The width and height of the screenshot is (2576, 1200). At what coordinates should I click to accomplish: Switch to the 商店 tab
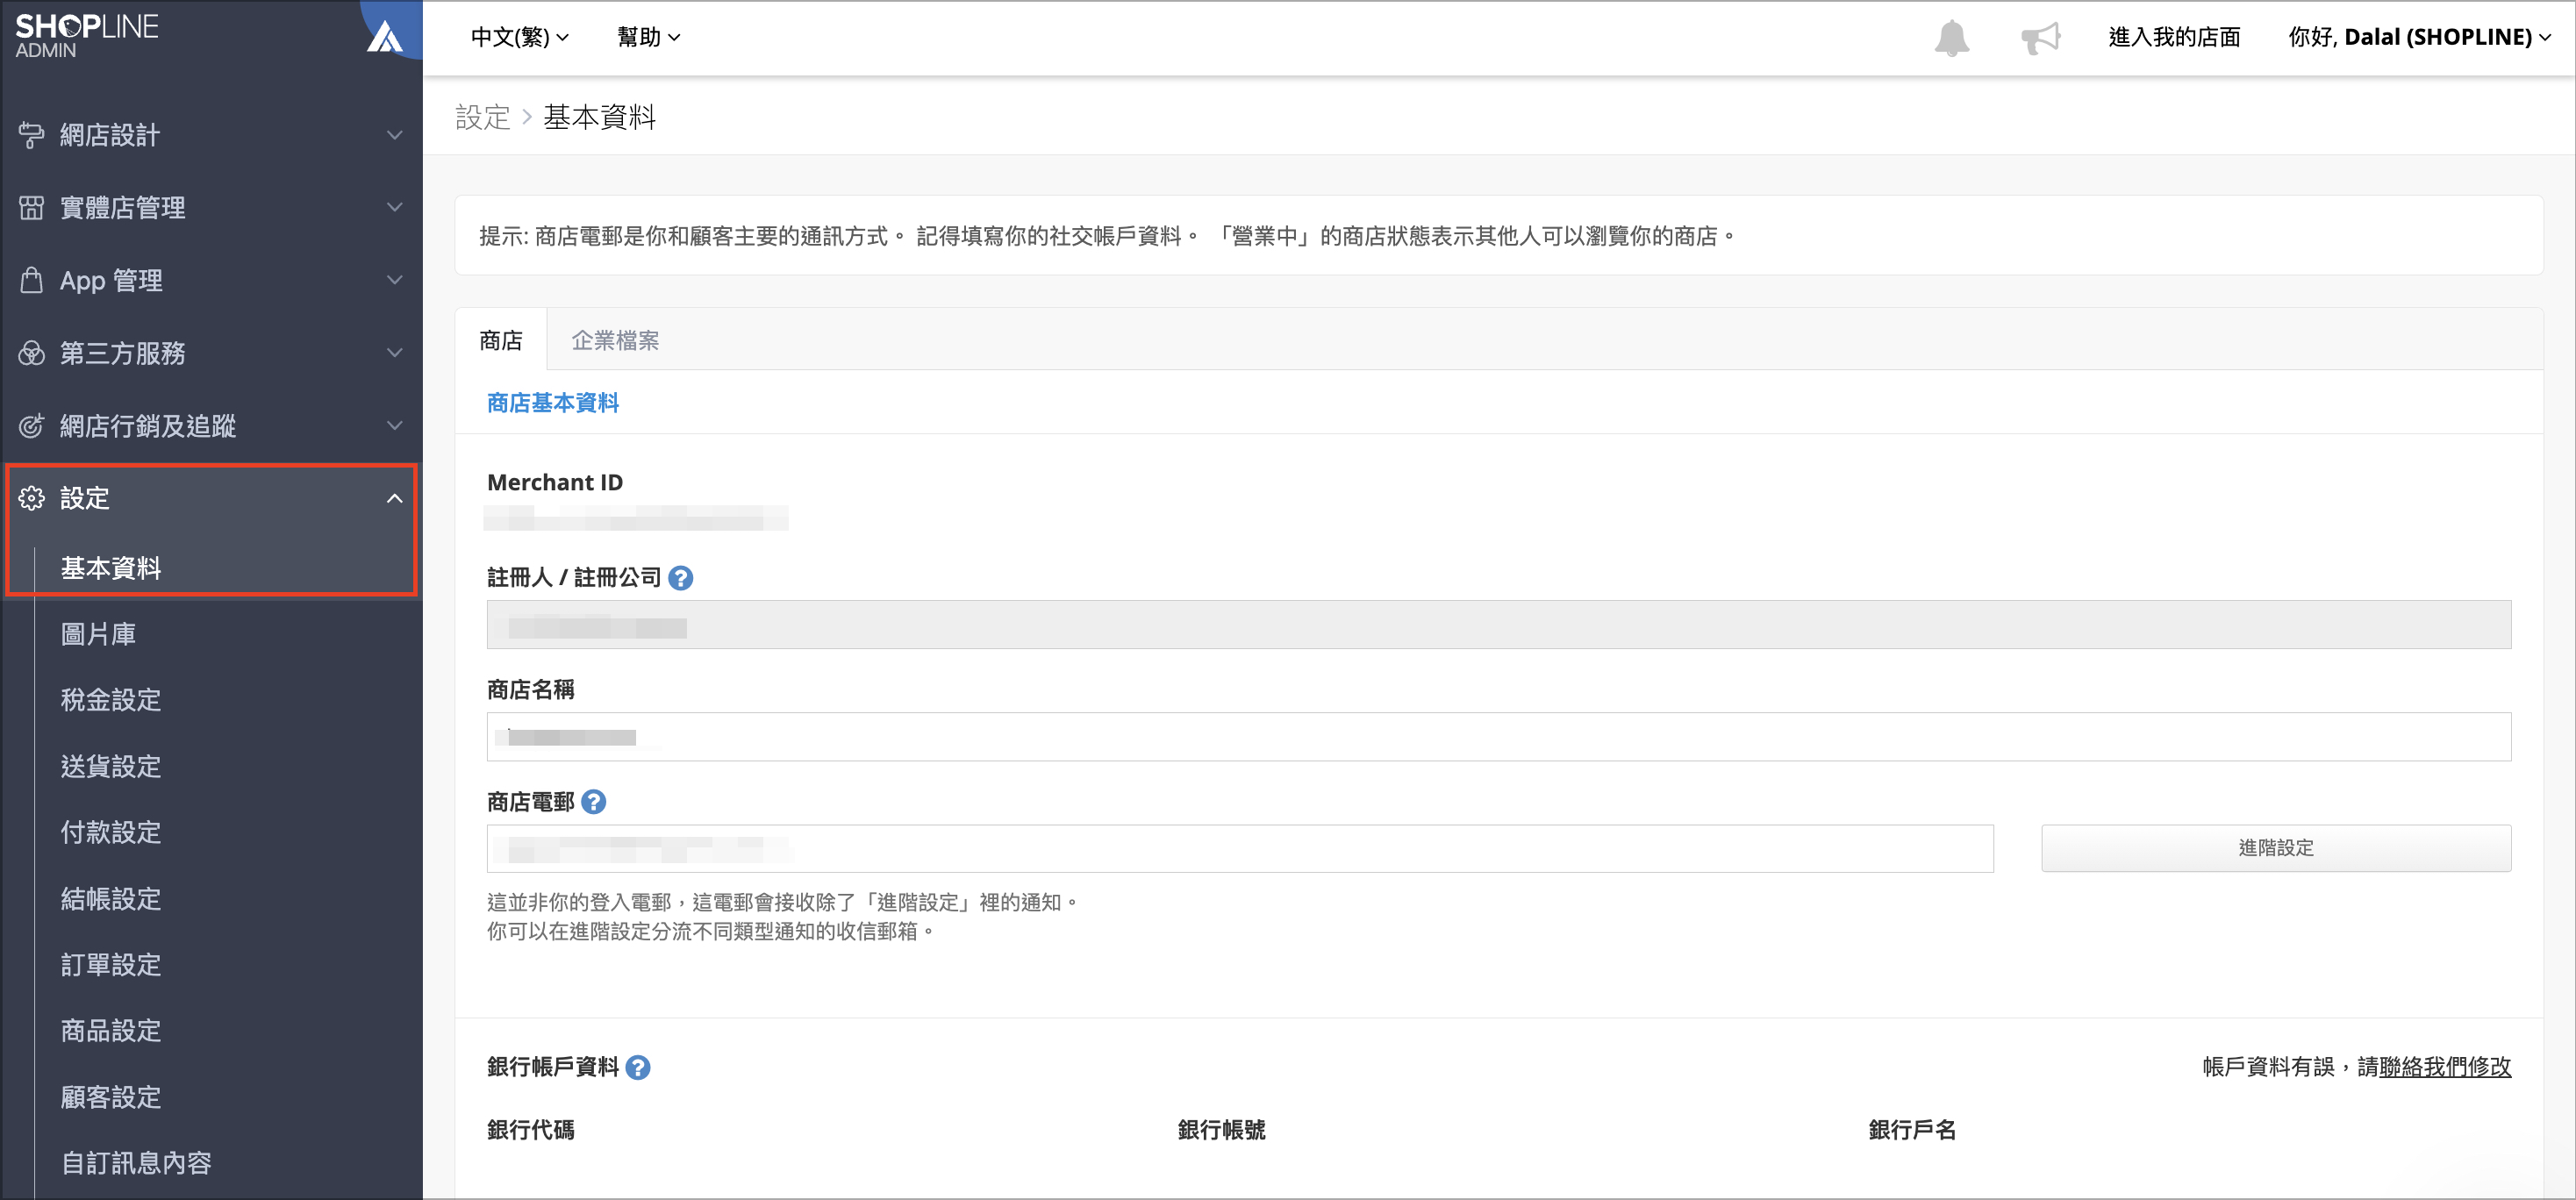tap(501, 340)
